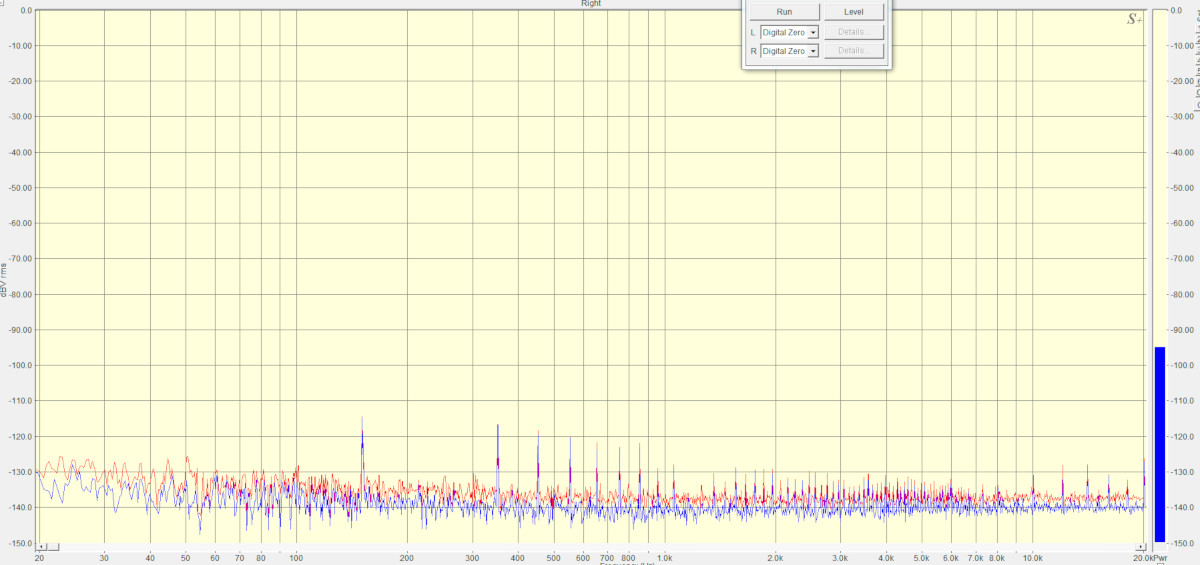Click the "-50.00" left axis label
The image size is (1200, 565).
coord(19,188)
